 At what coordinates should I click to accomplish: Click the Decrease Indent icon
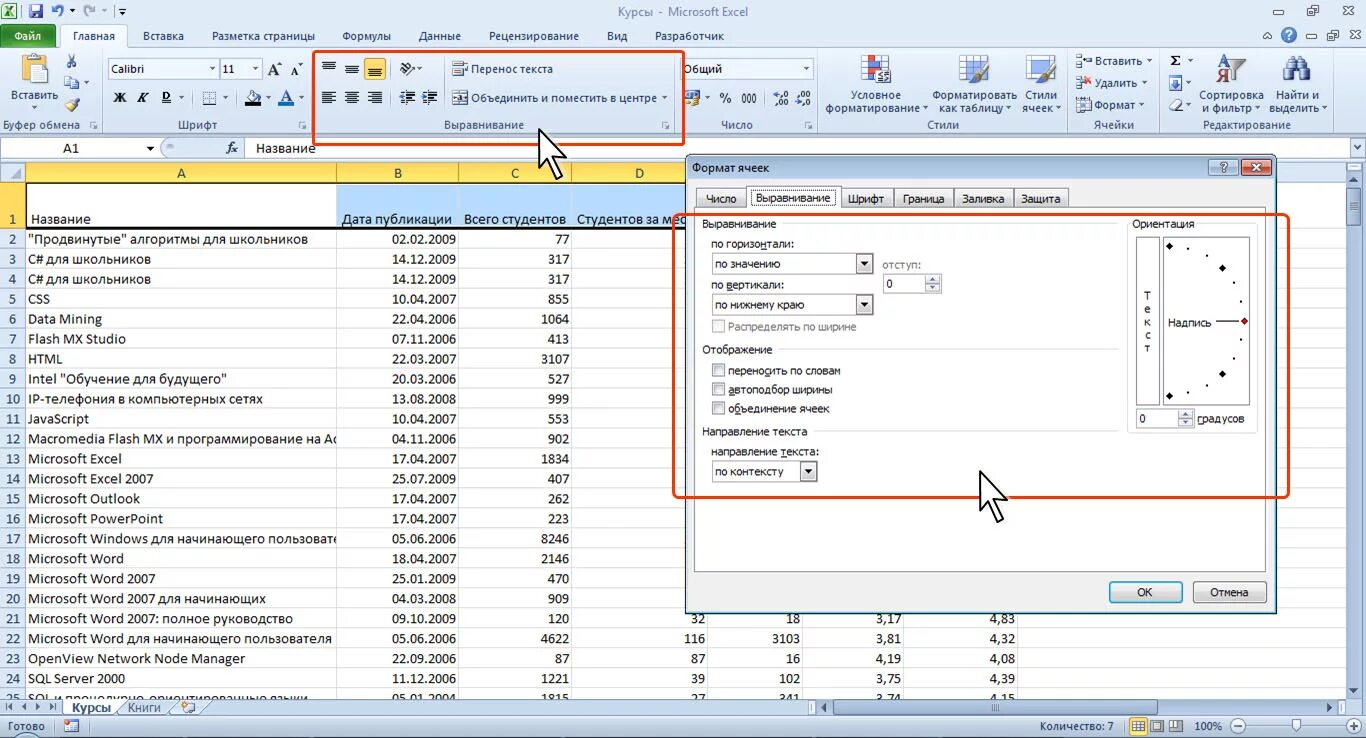pyautogui.click(x=407, y=98)
